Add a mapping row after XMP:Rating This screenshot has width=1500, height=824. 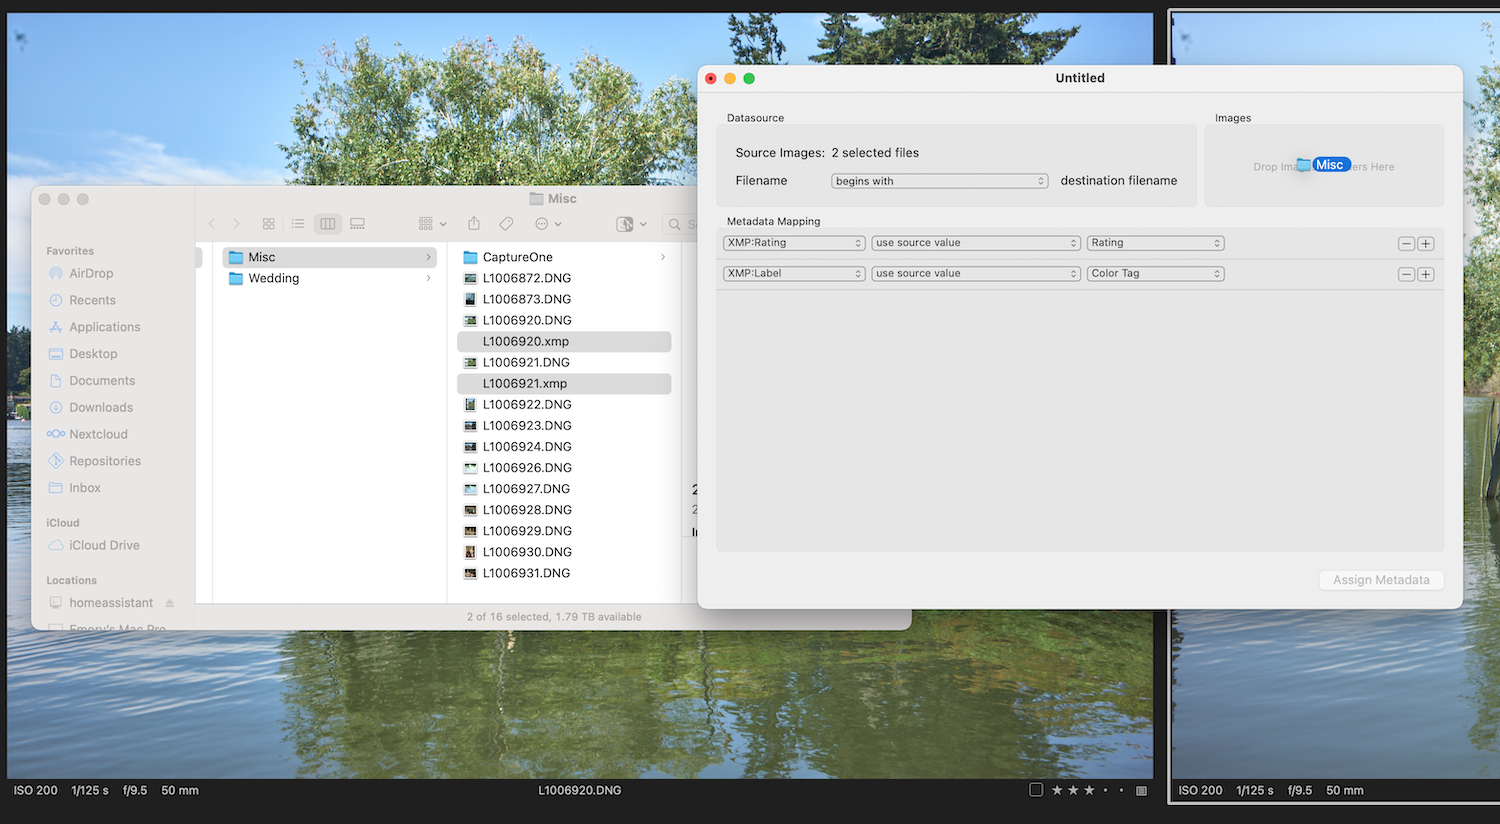click(x=1426, y=244)
